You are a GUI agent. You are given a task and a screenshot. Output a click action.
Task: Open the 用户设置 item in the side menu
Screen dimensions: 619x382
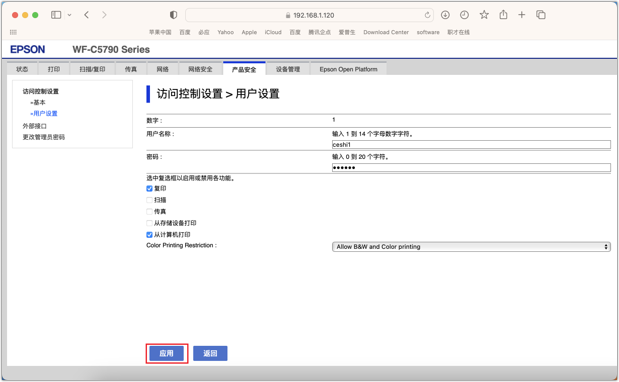tap(44, 113)
